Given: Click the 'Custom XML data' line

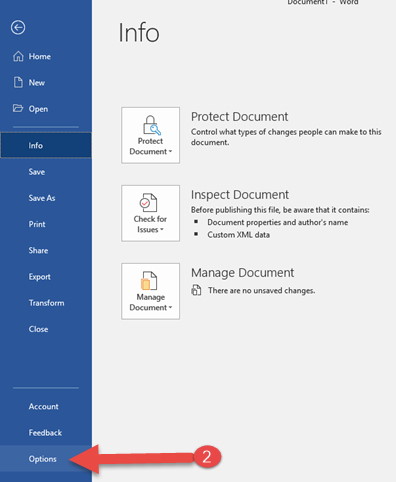Looking at the screenshot, I should [x=238, y=235].
